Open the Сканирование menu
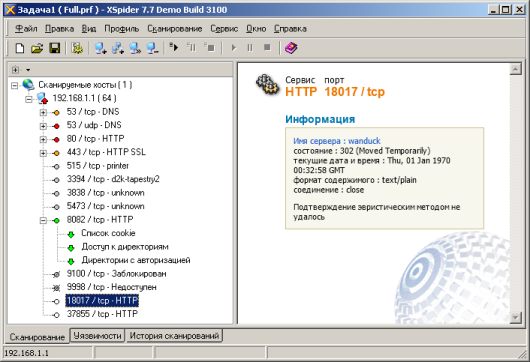The height and width of the screenshot is (362, 530). (175, 29)
